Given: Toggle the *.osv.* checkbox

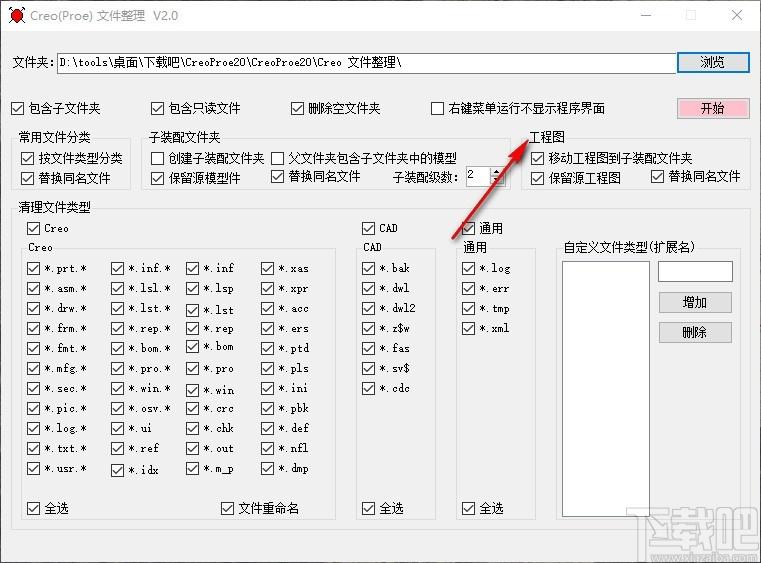Looking at the screenshot, I should pos(117,408).
